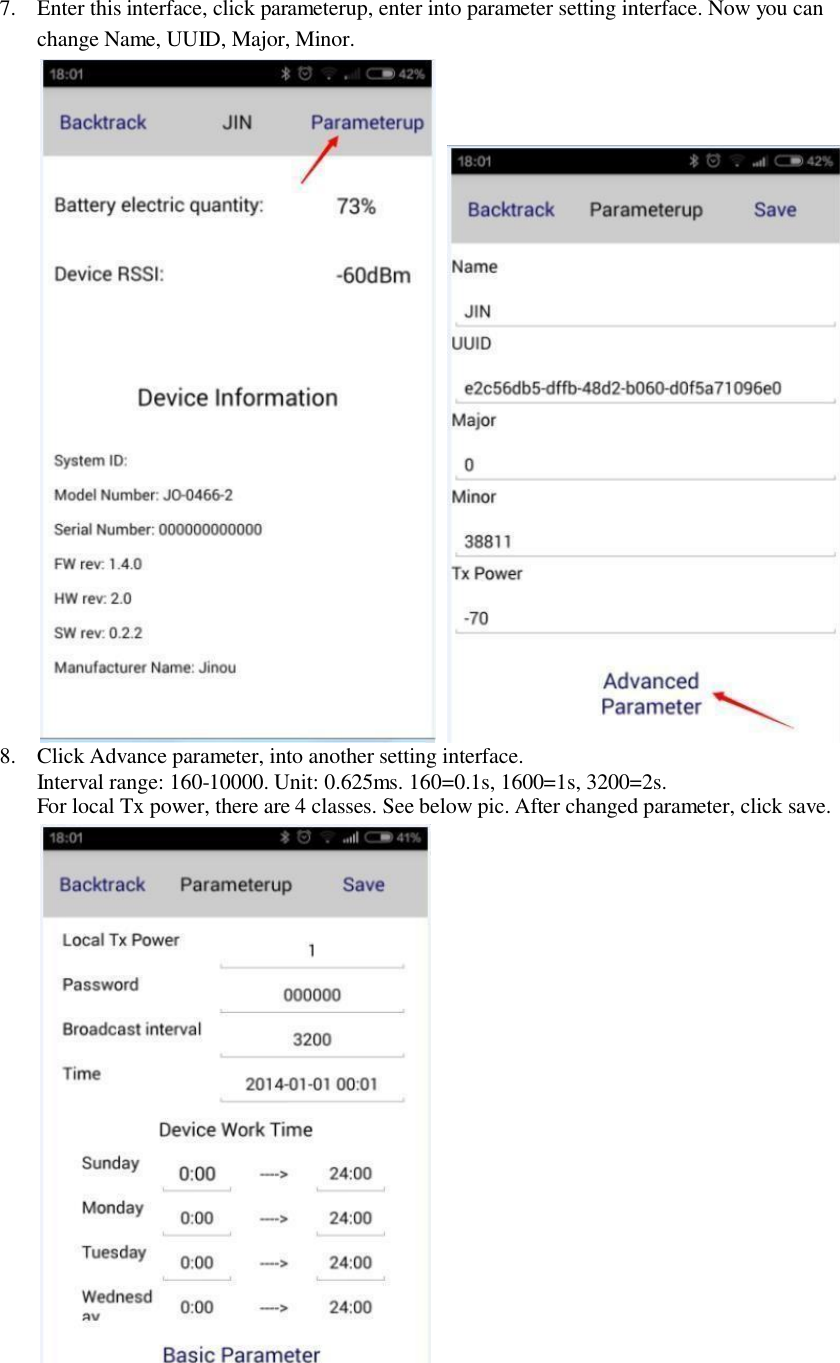Select Wednesday end time 24:00
This screenshot has height=1363, width=840.
[350, 1307]
